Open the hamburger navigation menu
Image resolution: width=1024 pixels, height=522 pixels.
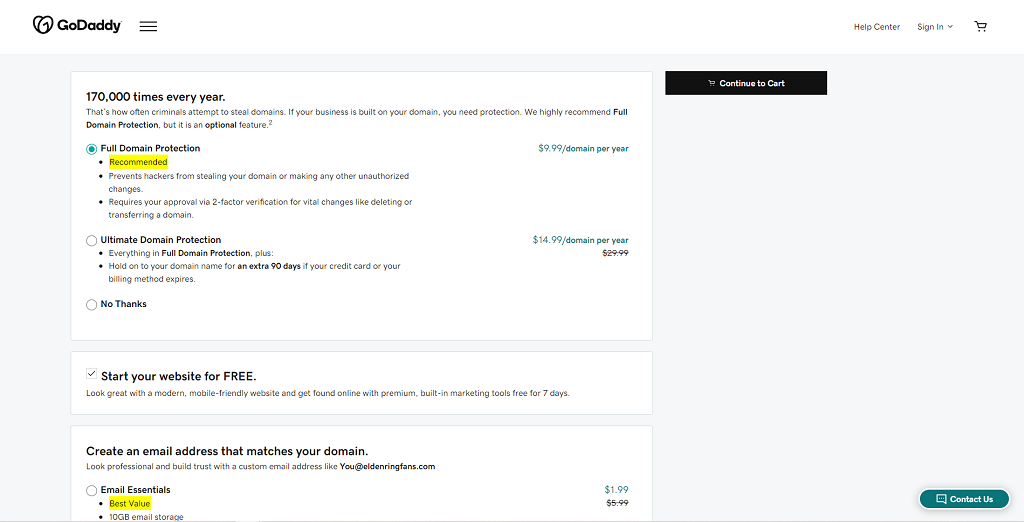coord(148,26)
